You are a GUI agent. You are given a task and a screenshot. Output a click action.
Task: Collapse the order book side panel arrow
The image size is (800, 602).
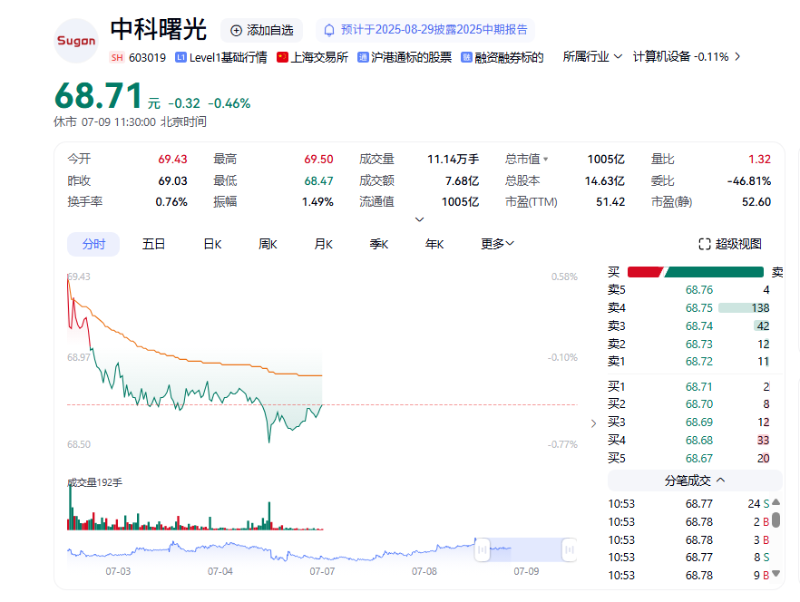click(x=593, y=423)
